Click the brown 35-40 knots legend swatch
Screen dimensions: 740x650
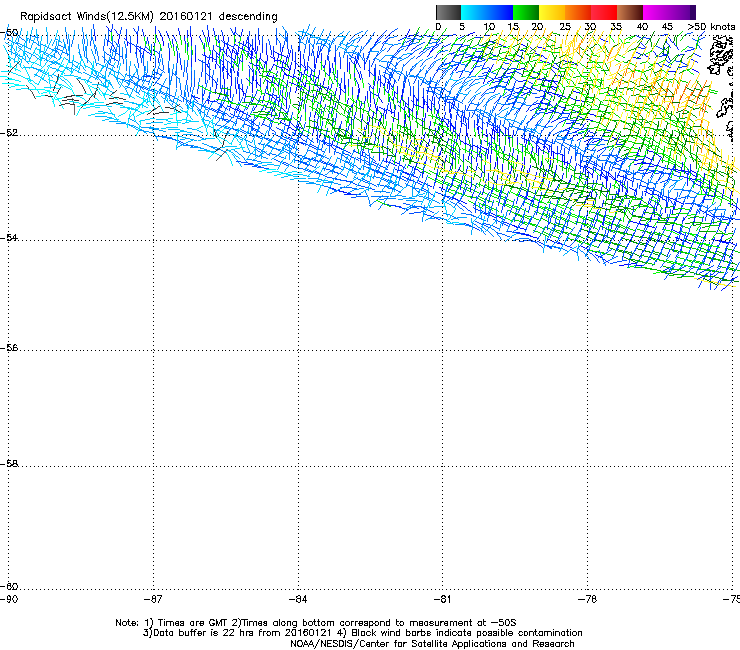coord(630,12)
